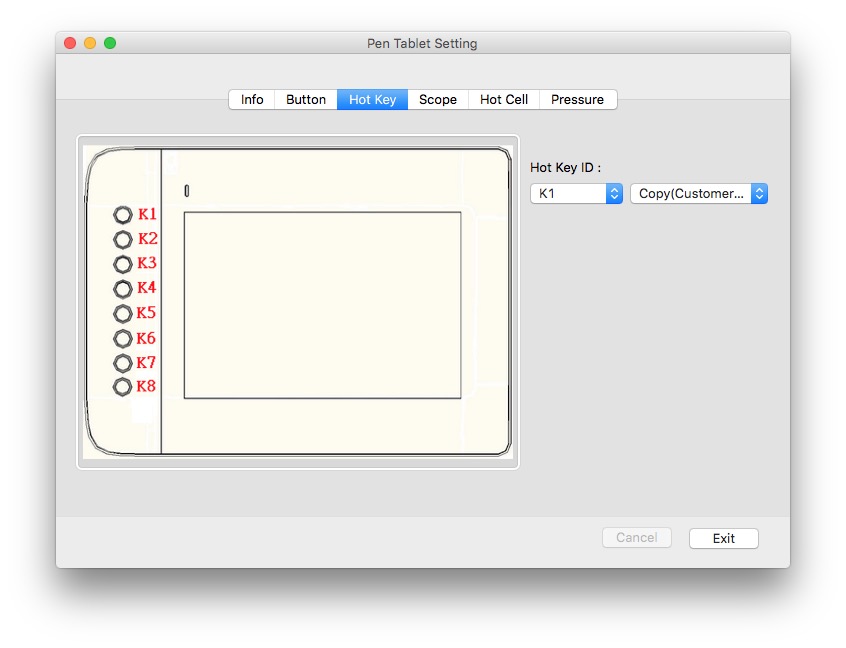Screen dimensions: 846x648
Task: Click the Exit button
Action: pos(723,538)
